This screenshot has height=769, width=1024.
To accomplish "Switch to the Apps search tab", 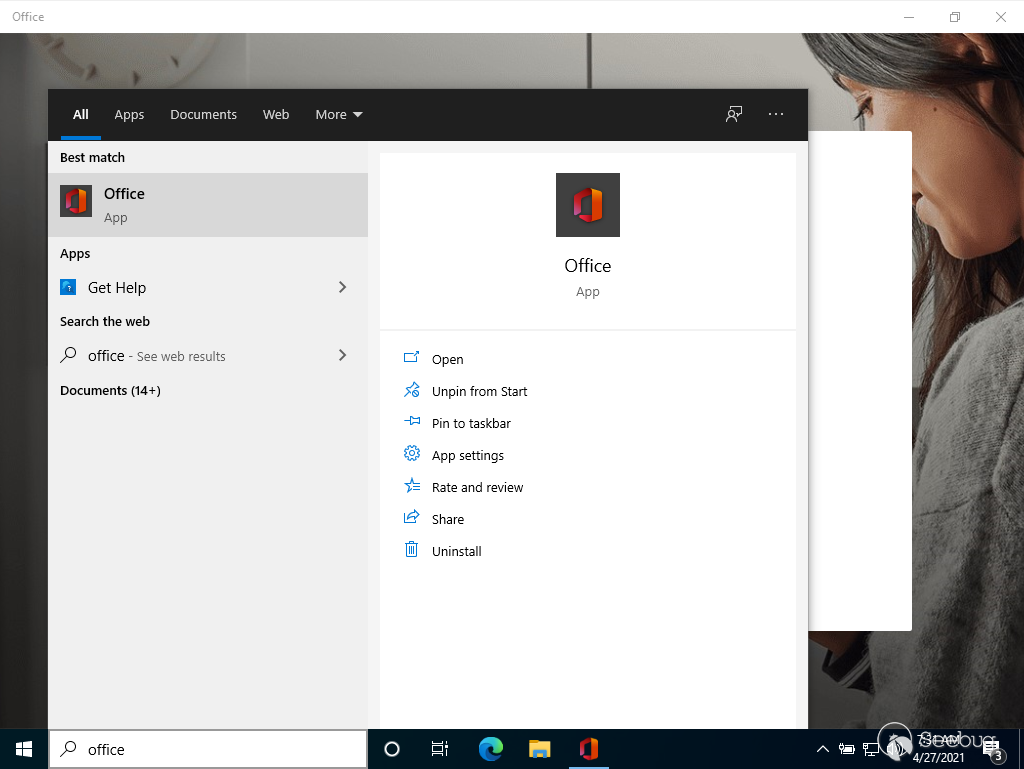I will 129,115.
